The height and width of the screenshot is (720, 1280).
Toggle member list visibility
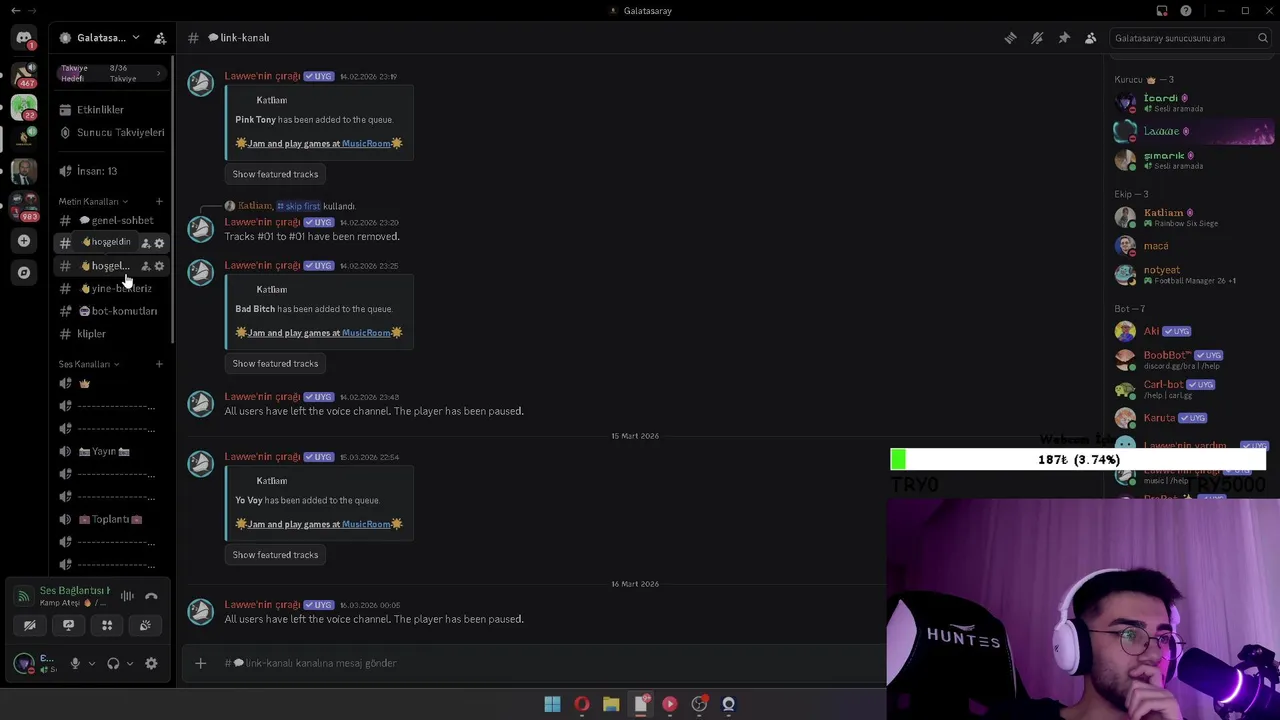point(1091,38)
